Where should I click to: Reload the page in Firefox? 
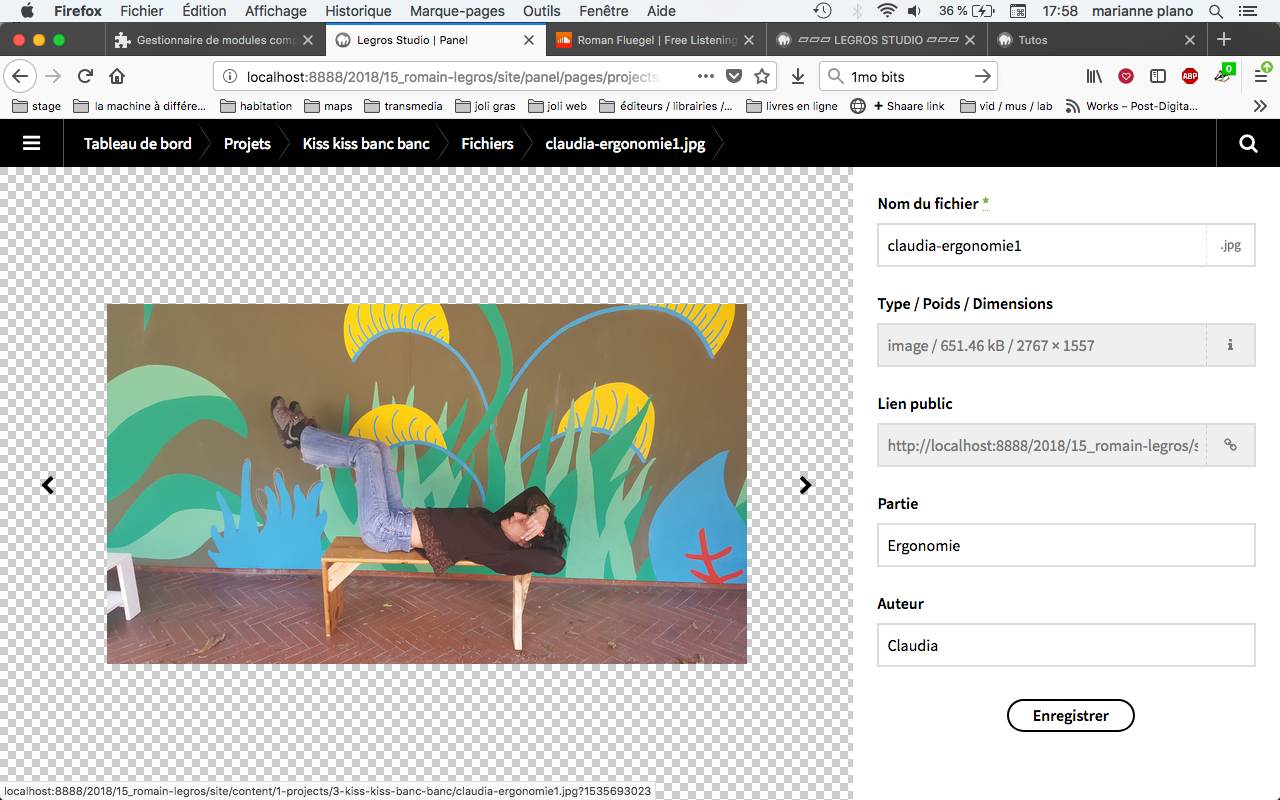(85, 77)
